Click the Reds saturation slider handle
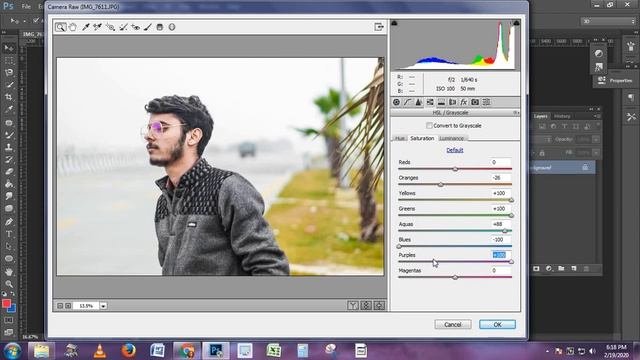Viewport: 640px width, 360px height. 455,169
